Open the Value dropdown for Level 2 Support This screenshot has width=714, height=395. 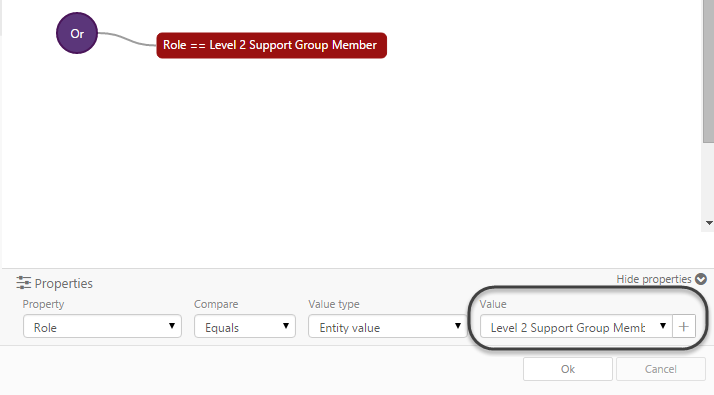click(576, 326)
